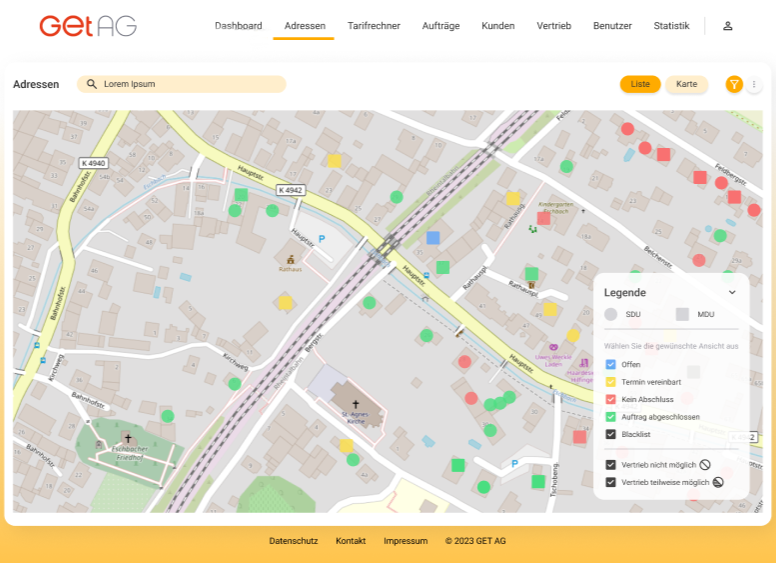Click the GET AG logo

tap(88, 26)
